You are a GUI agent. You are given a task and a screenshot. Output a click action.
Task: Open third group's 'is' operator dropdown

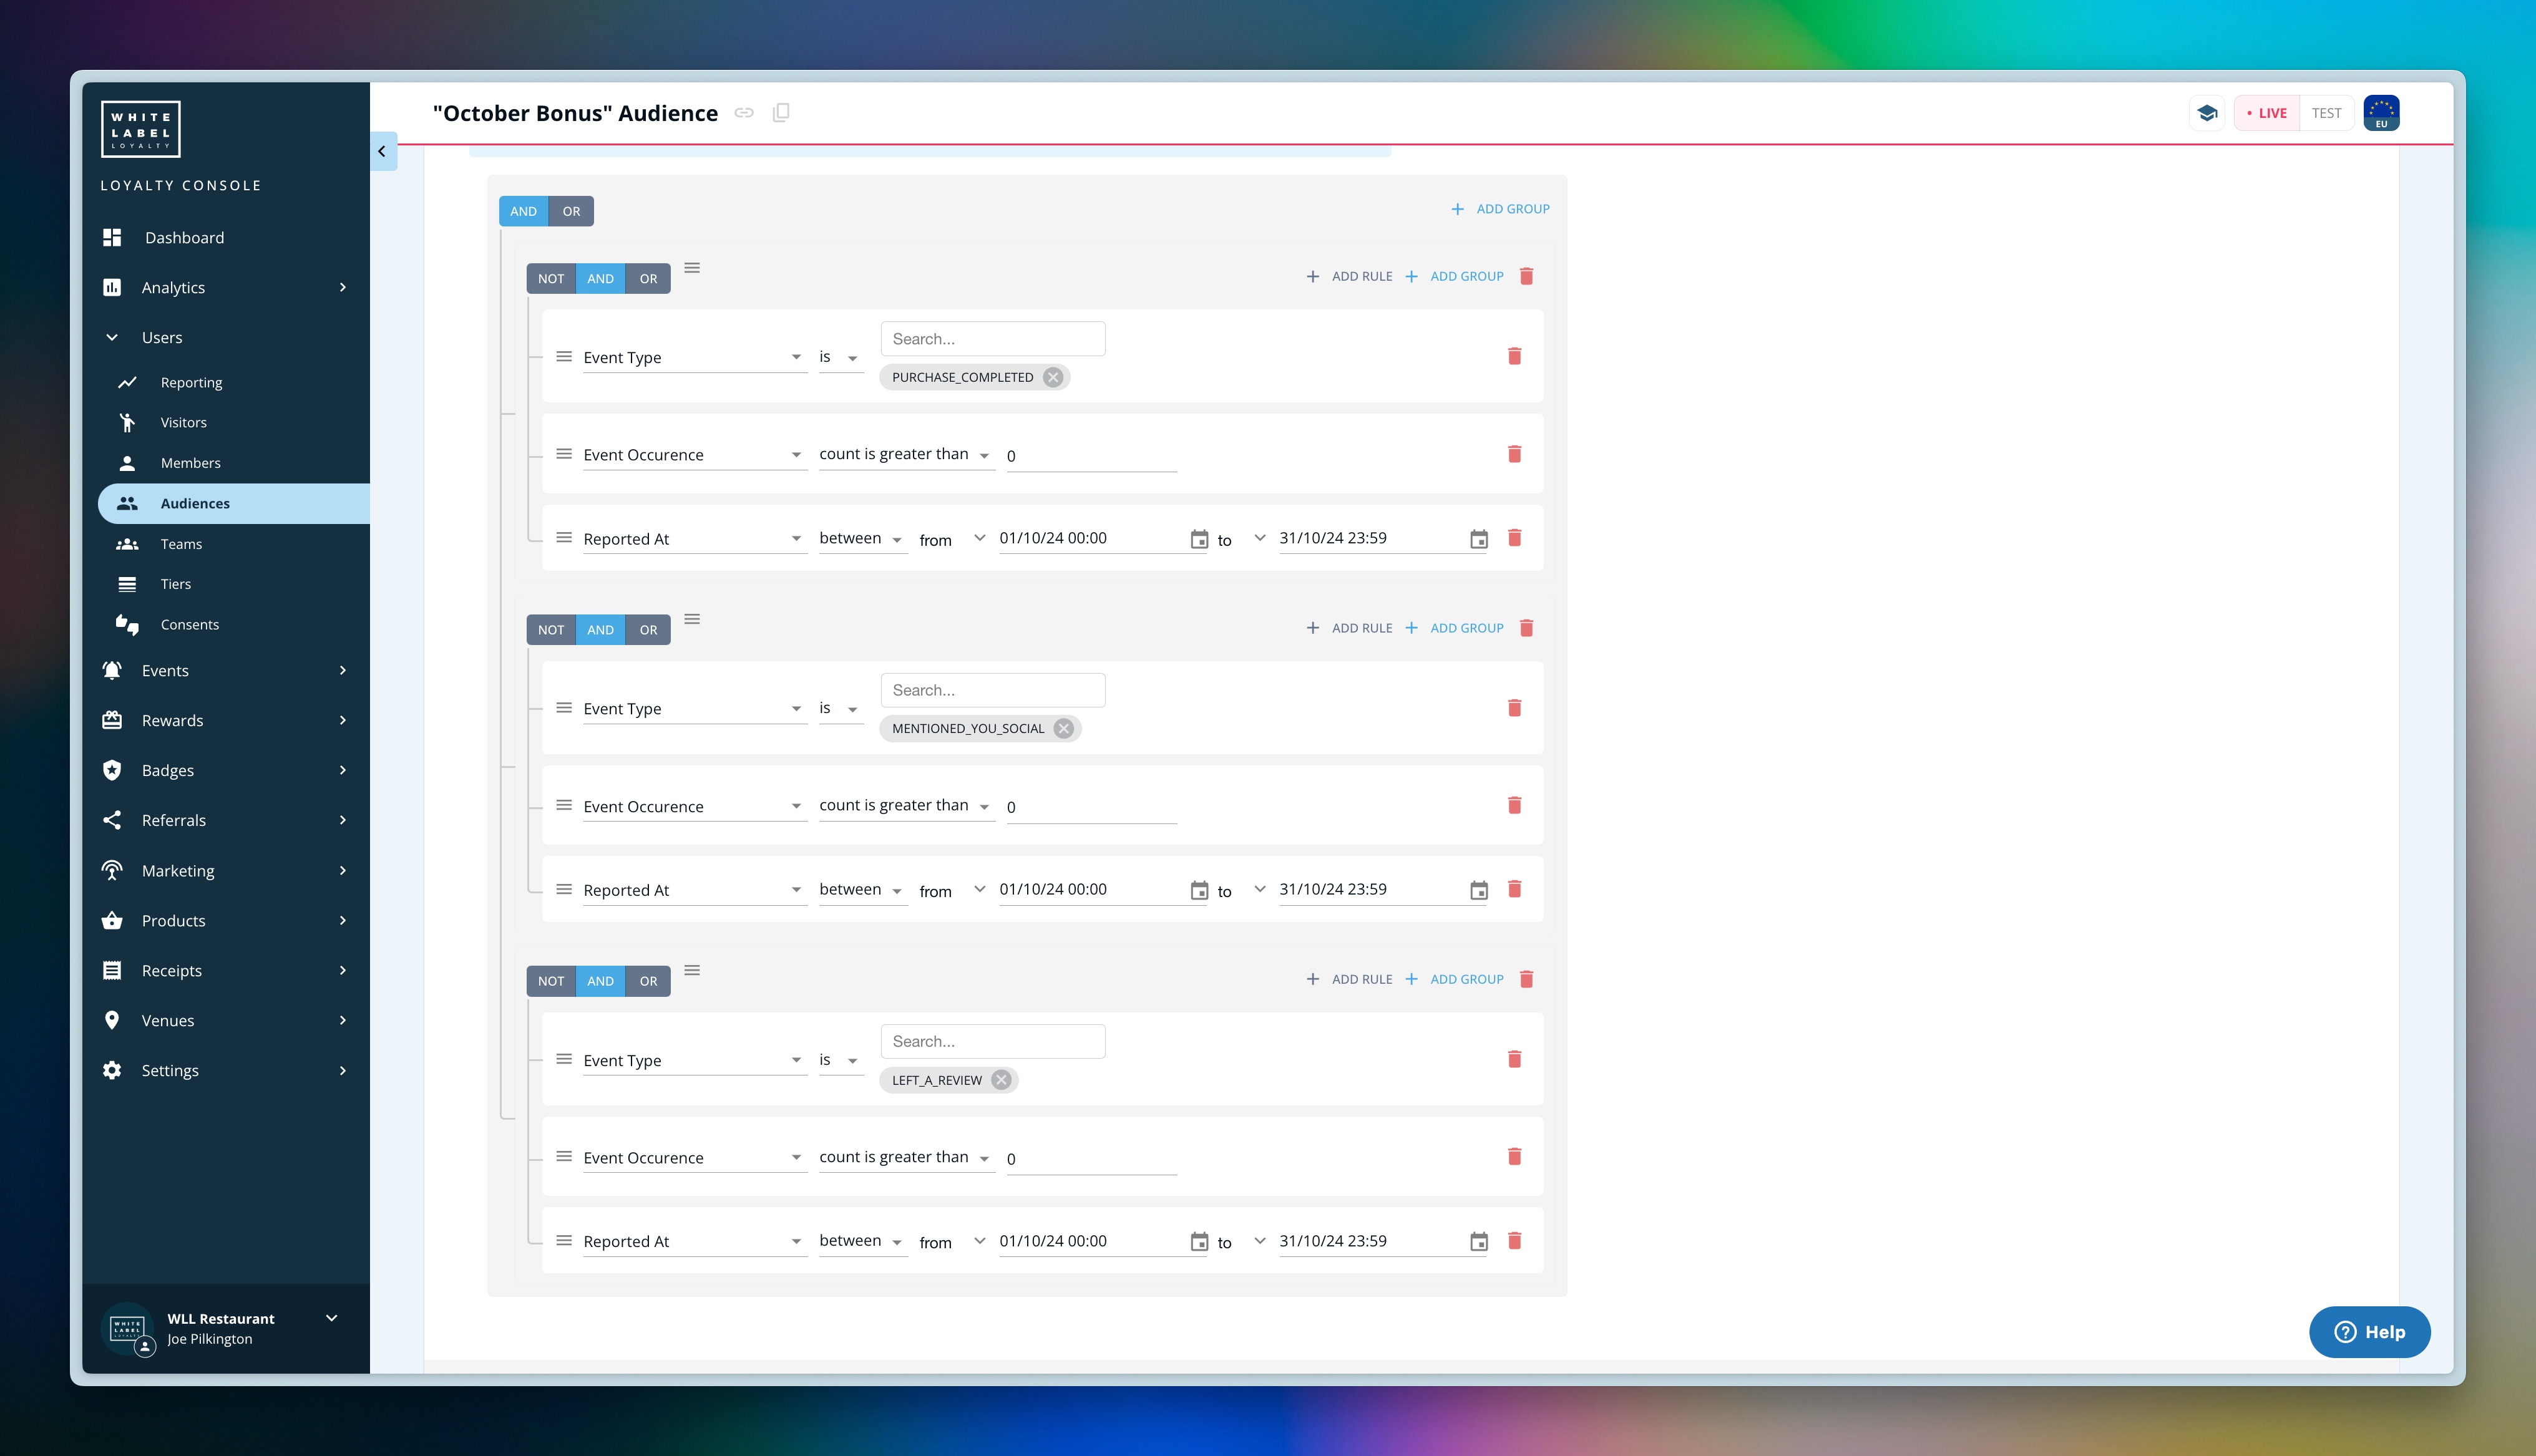840,1060
